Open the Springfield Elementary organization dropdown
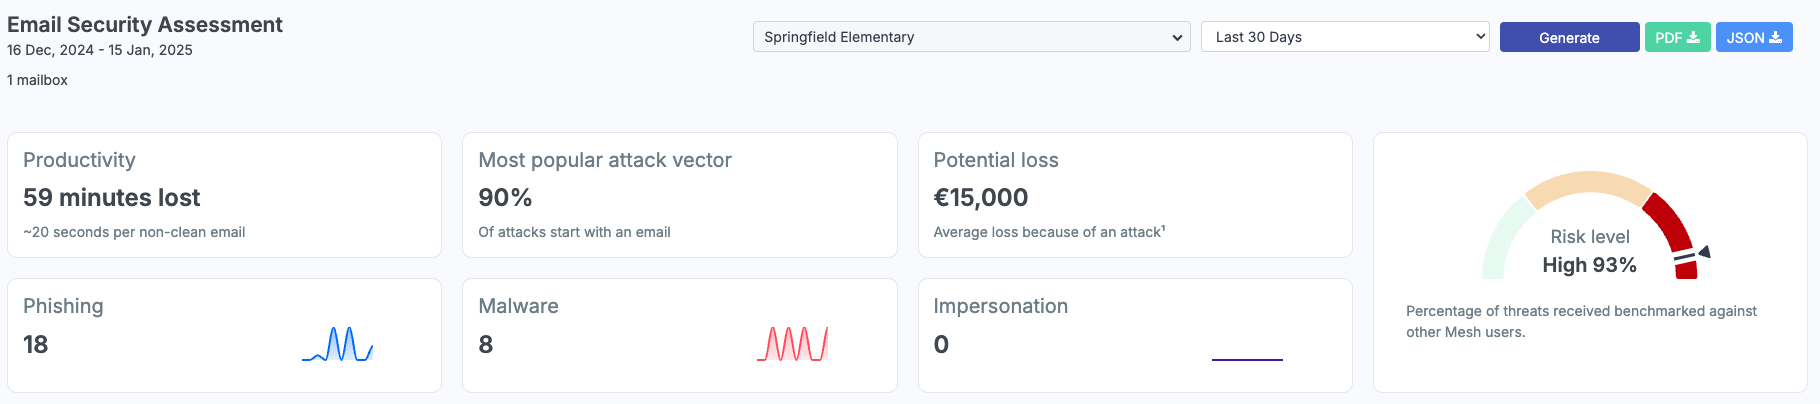 [971, 37]
